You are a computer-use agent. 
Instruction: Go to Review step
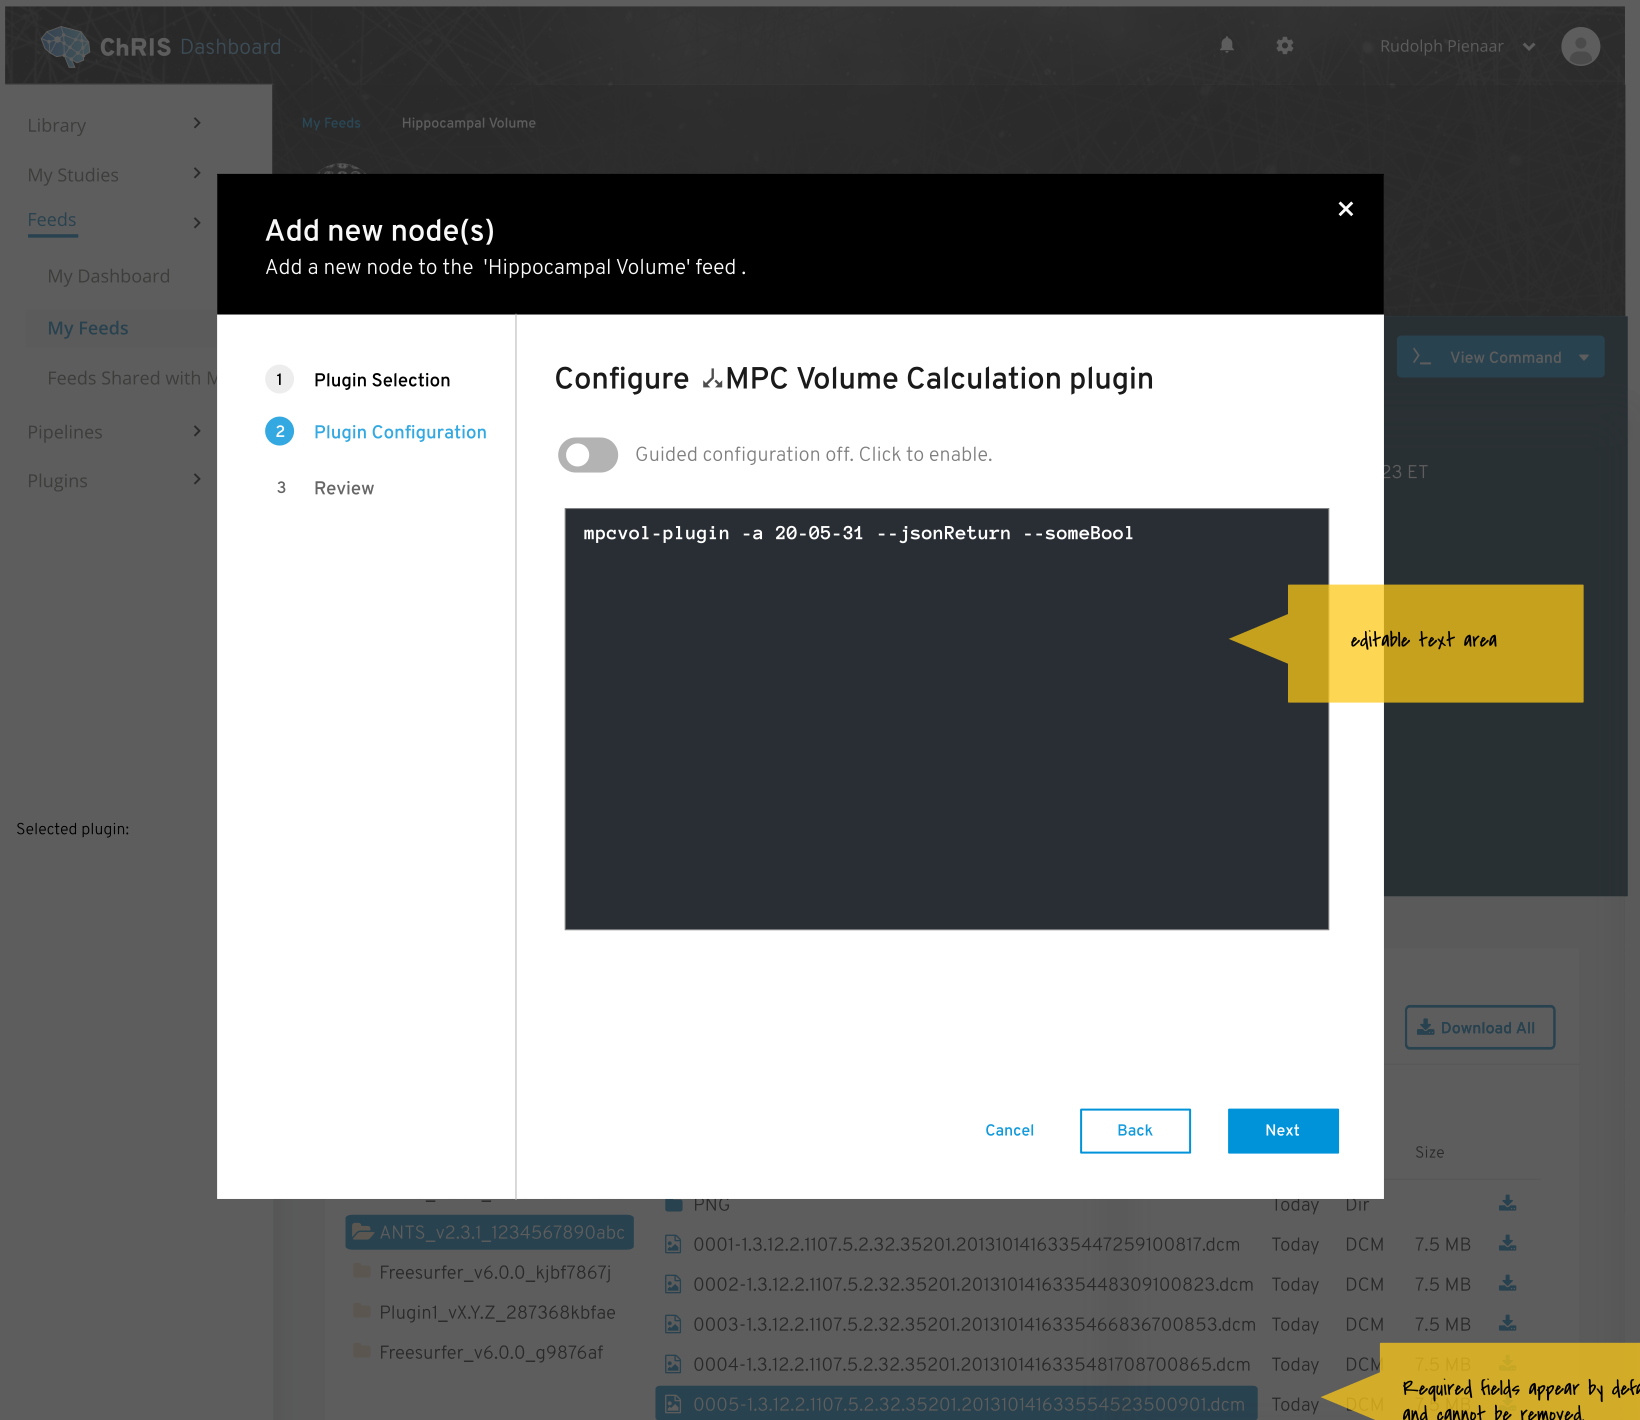coord(344,488)
